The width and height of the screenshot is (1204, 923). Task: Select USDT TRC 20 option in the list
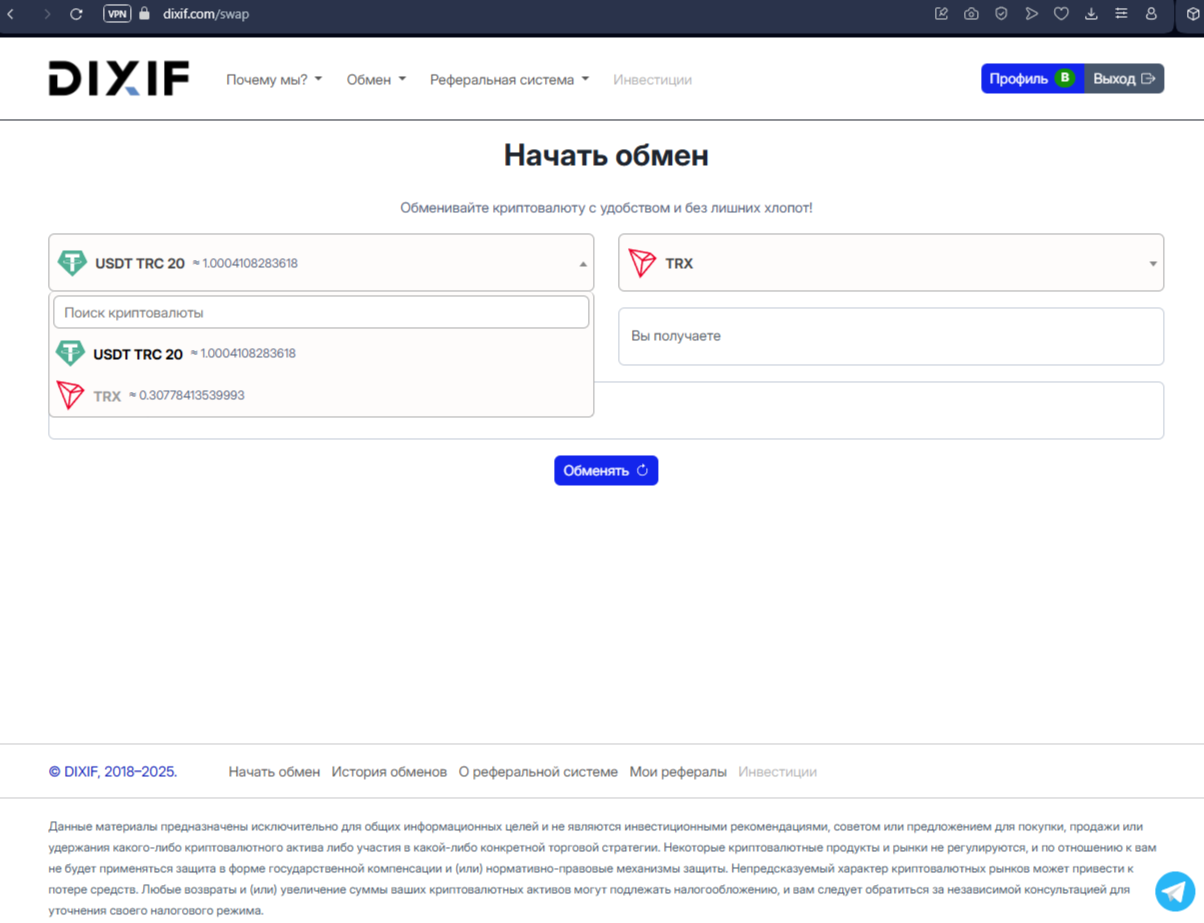tap(321, 353)
